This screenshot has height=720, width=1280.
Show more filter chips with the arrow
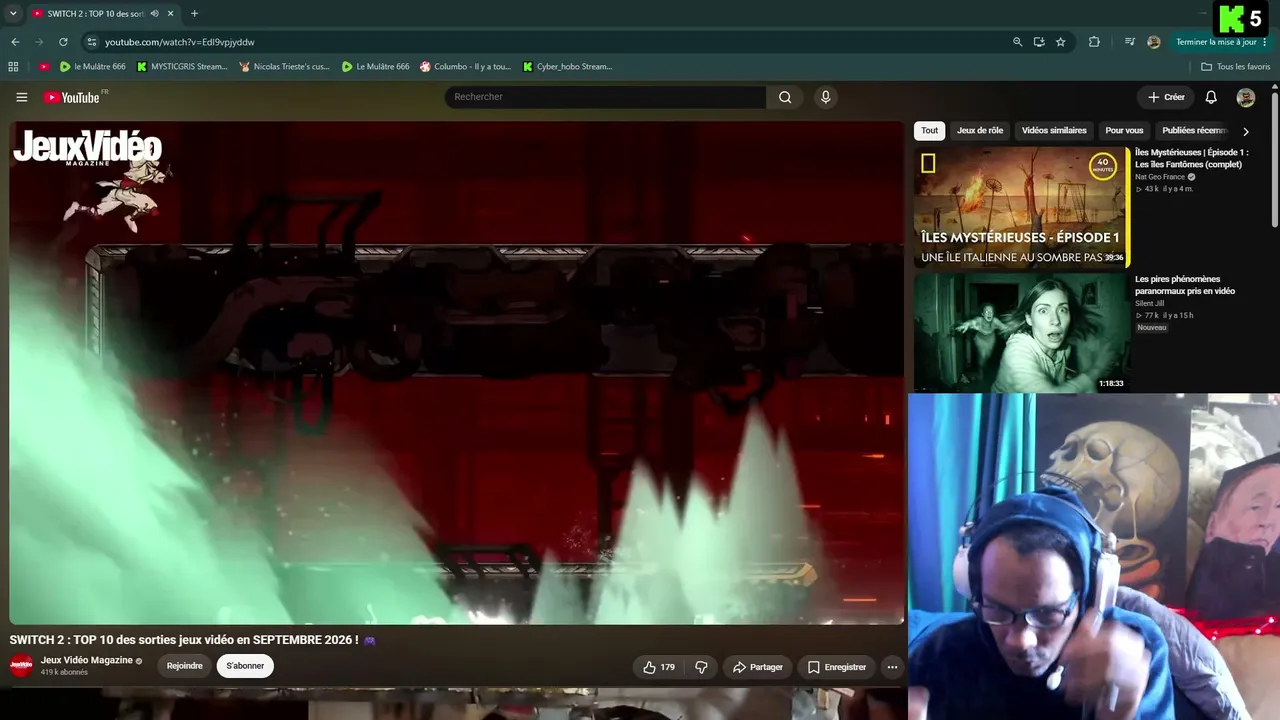(x=1246, y=131)
